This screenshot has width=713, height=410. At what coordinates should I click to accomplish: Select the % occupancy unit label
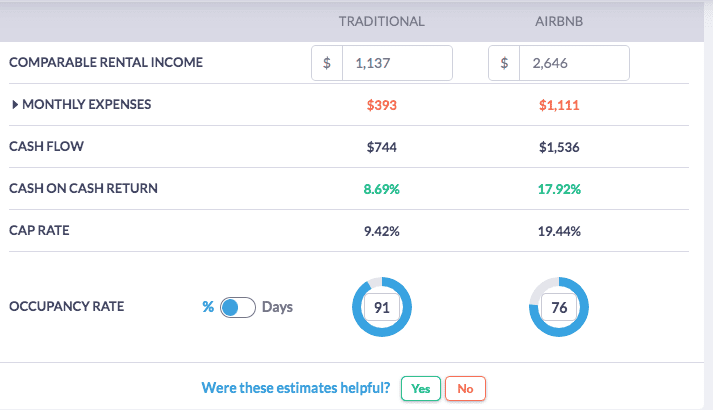[208, 308]
